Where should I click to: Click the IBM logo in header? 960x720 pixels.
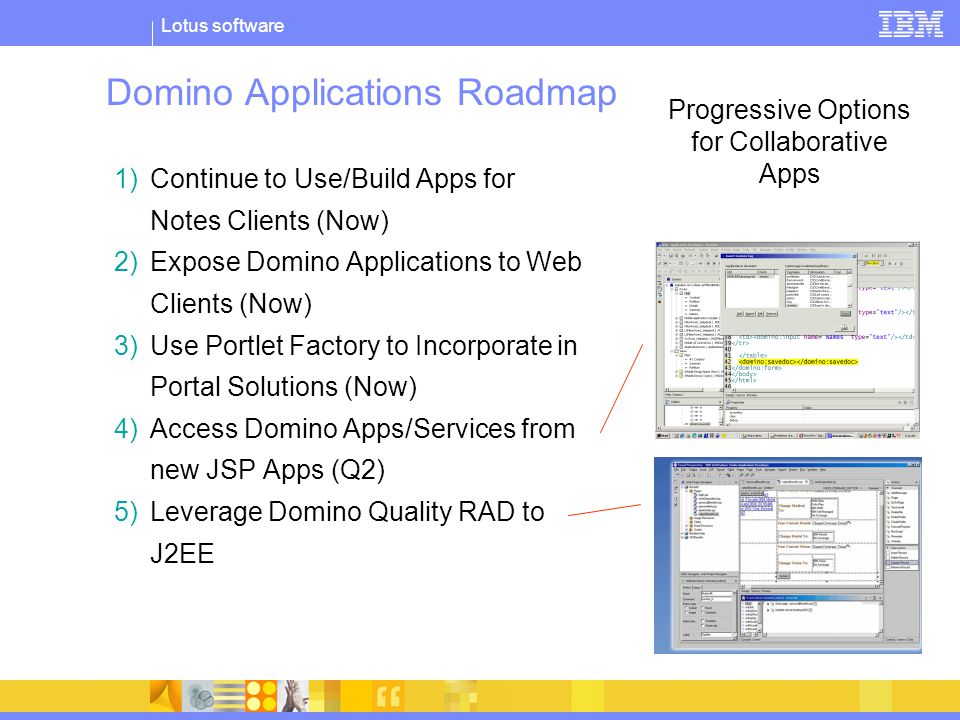pyautogui.click(x=910, y=24)
